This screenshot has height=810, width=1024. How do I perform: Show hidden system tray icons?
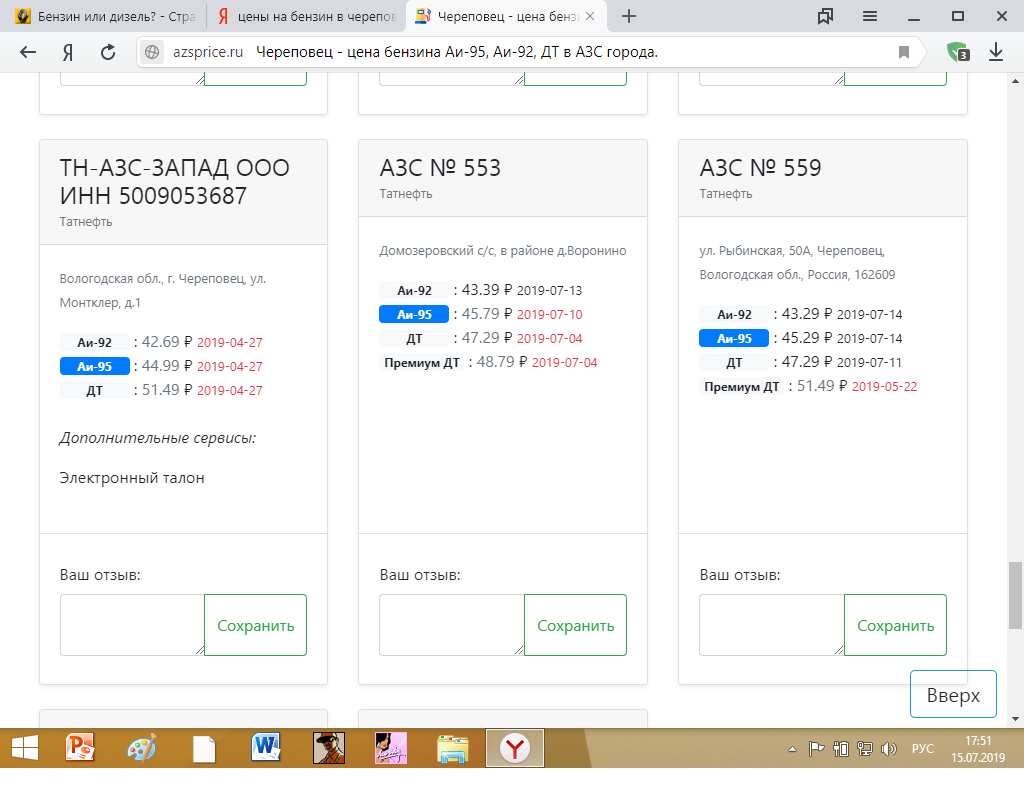(792, 749)
